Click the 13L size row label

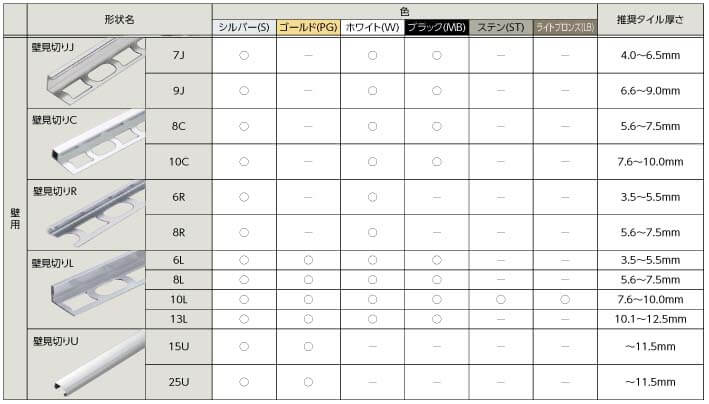(178, 319)
